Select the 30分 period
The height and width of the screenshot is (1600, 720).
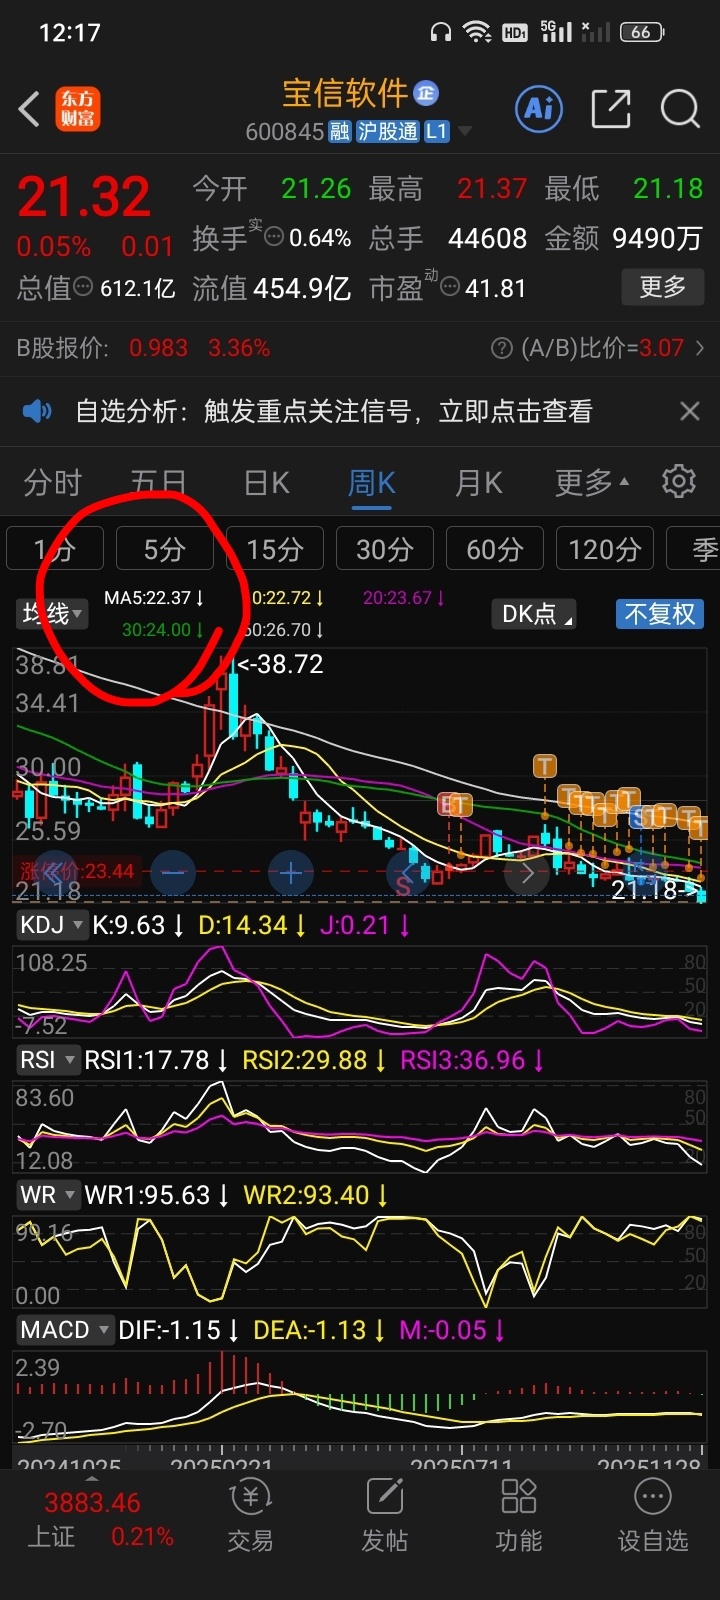coord(384,549)
